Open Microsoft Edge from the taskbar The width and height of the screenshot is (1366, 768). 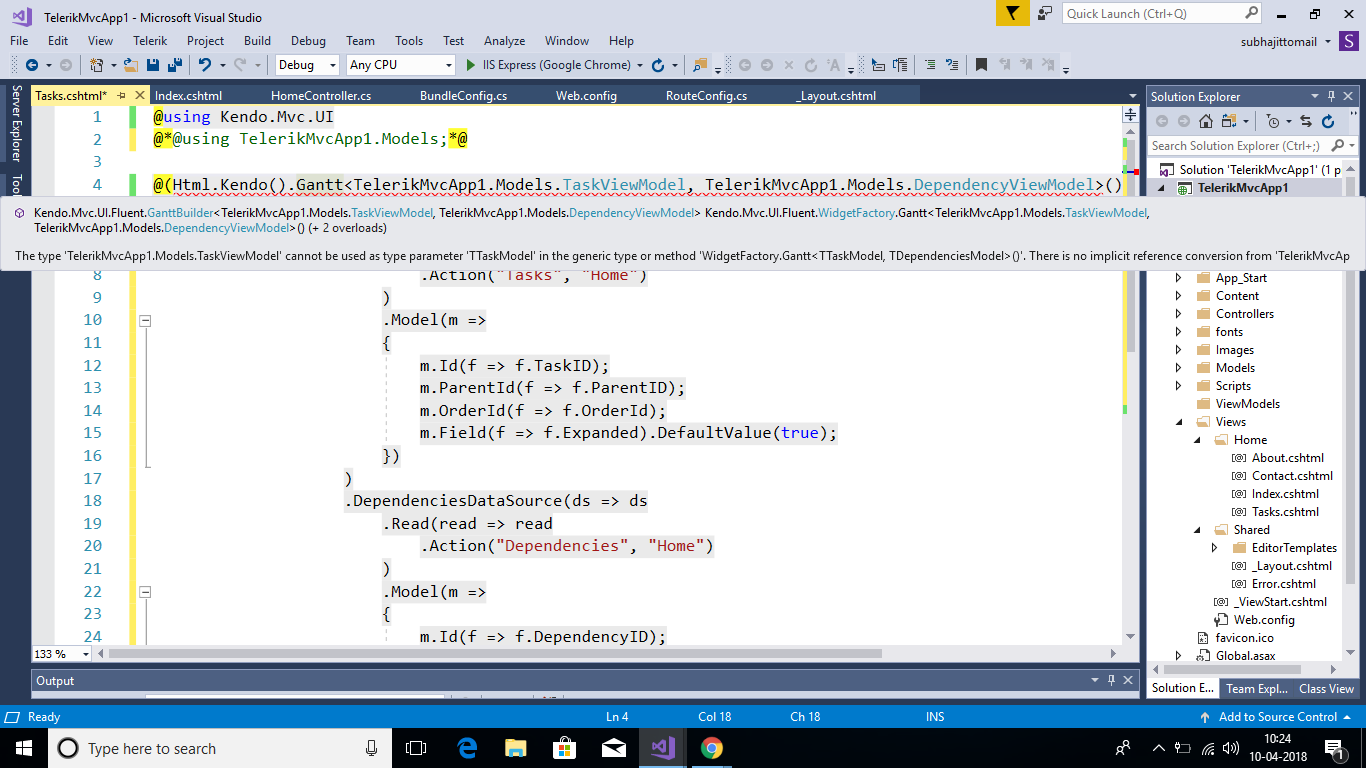click(467, 748)
